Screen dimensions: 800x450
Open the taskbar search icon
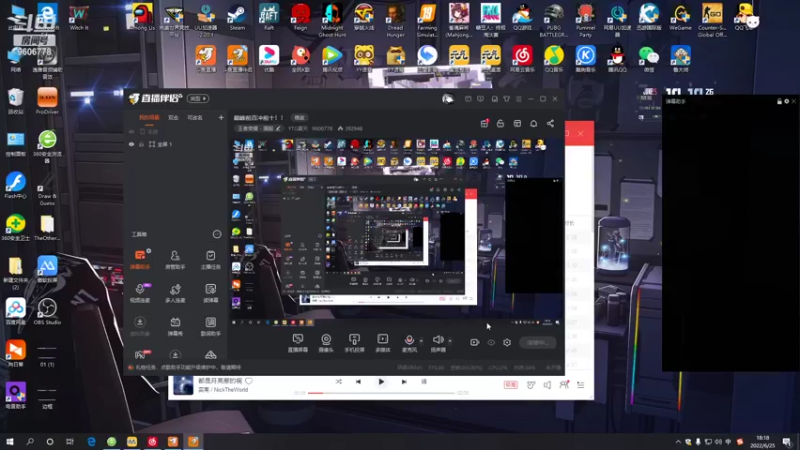pyautogui.click(x=30, y=441)
